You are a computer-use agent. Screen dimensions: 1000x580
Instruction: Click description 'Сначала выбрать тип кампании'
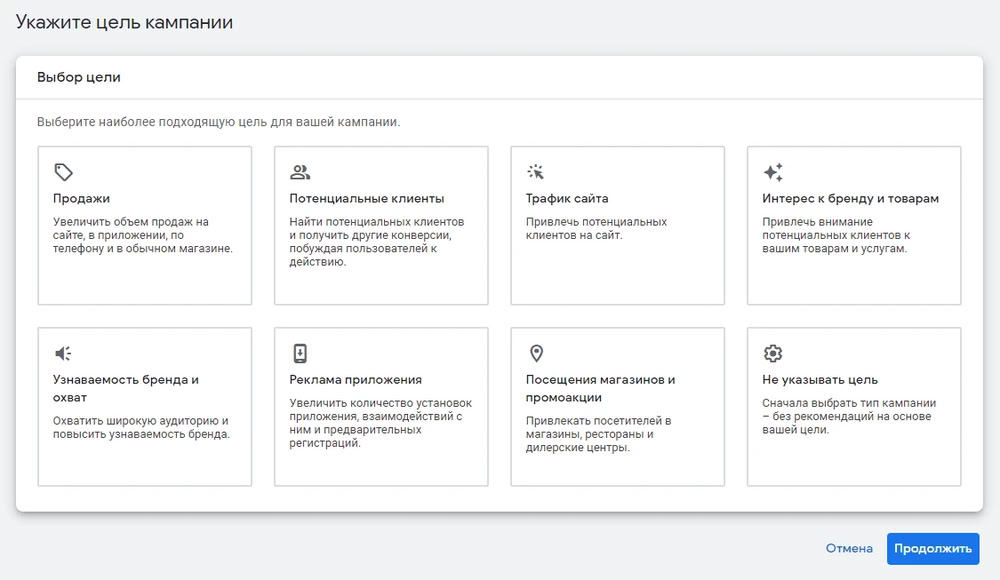pos(849,416)
